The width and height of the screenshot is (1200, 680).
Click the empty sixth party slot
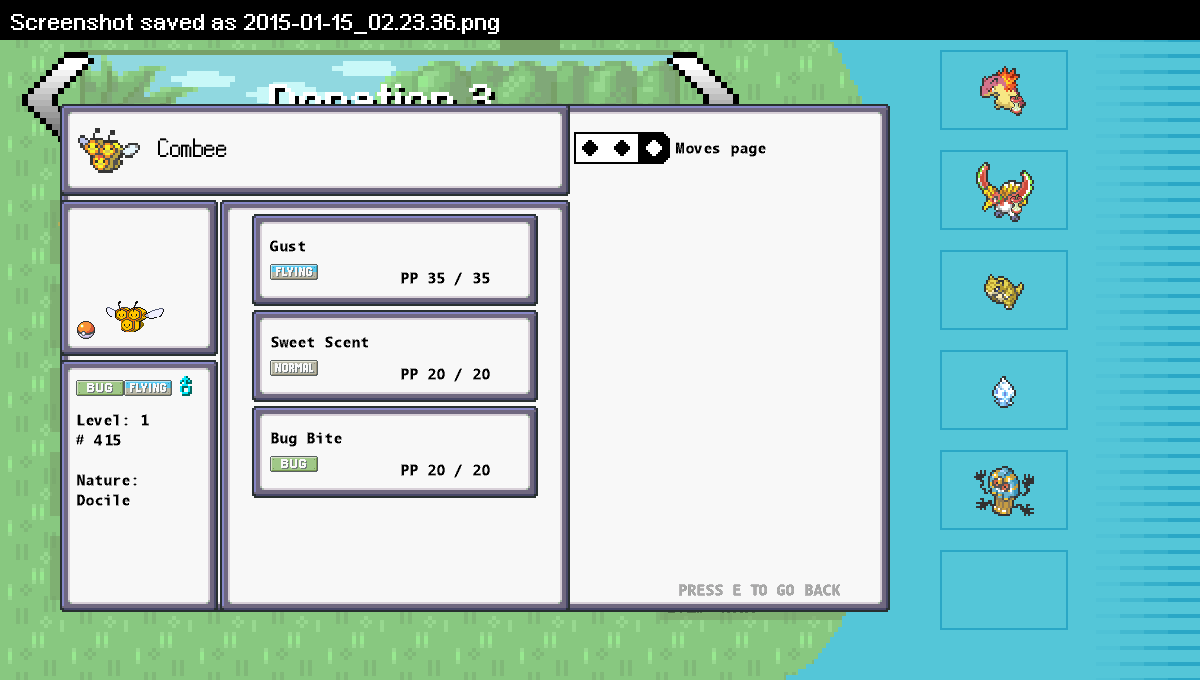[x=1003, y=590]
